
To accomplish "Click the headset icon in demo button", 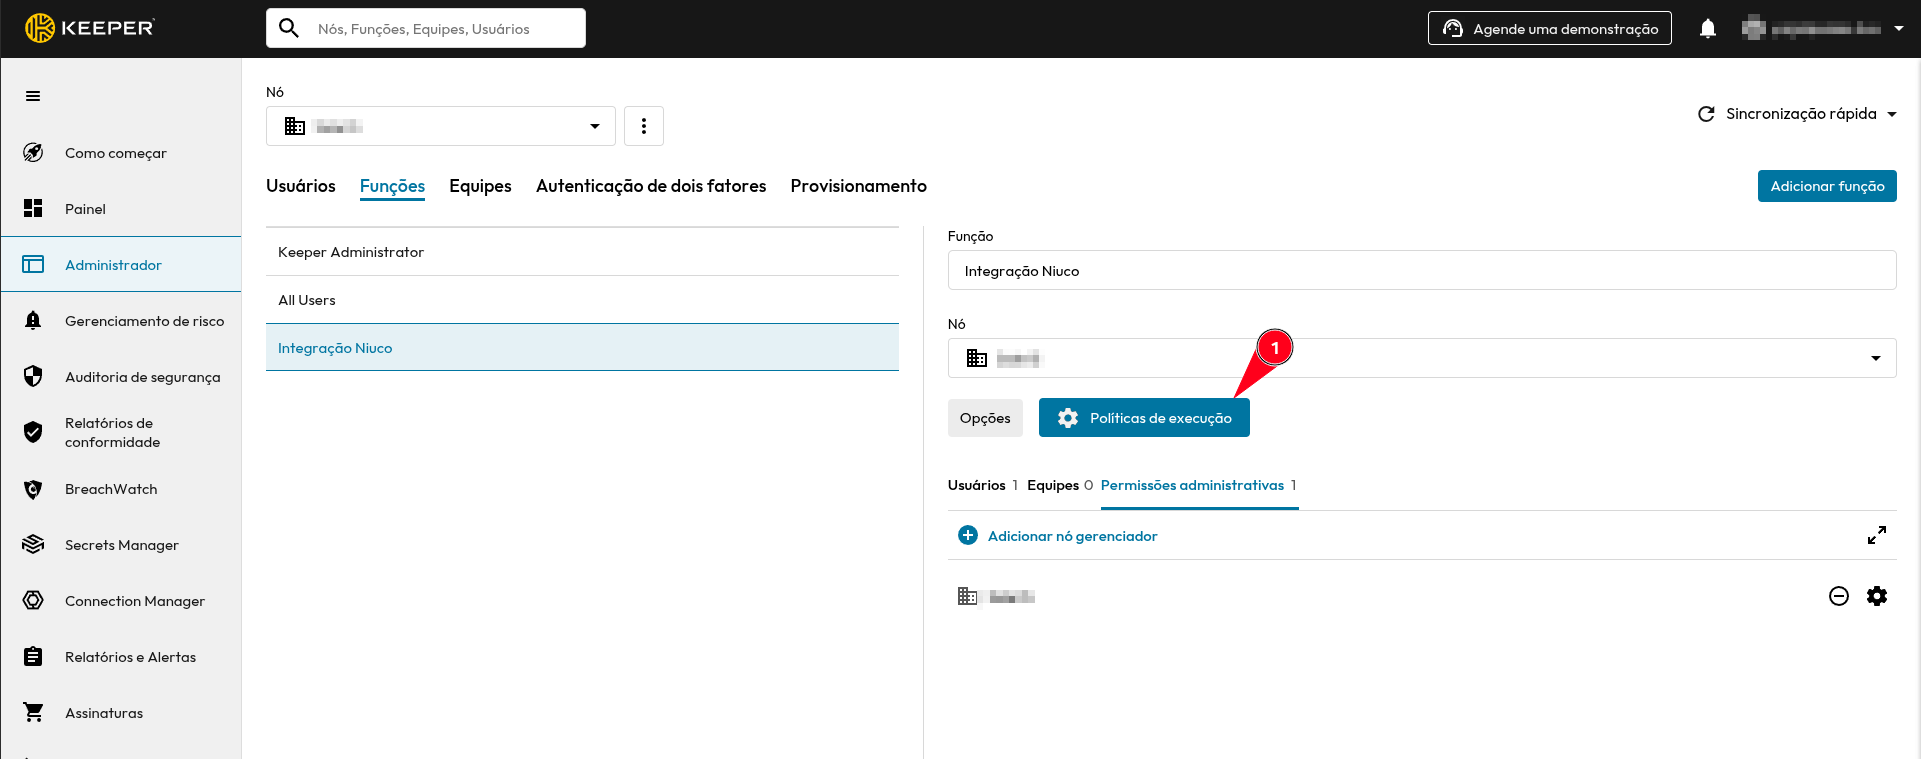I will [1453, 29].
